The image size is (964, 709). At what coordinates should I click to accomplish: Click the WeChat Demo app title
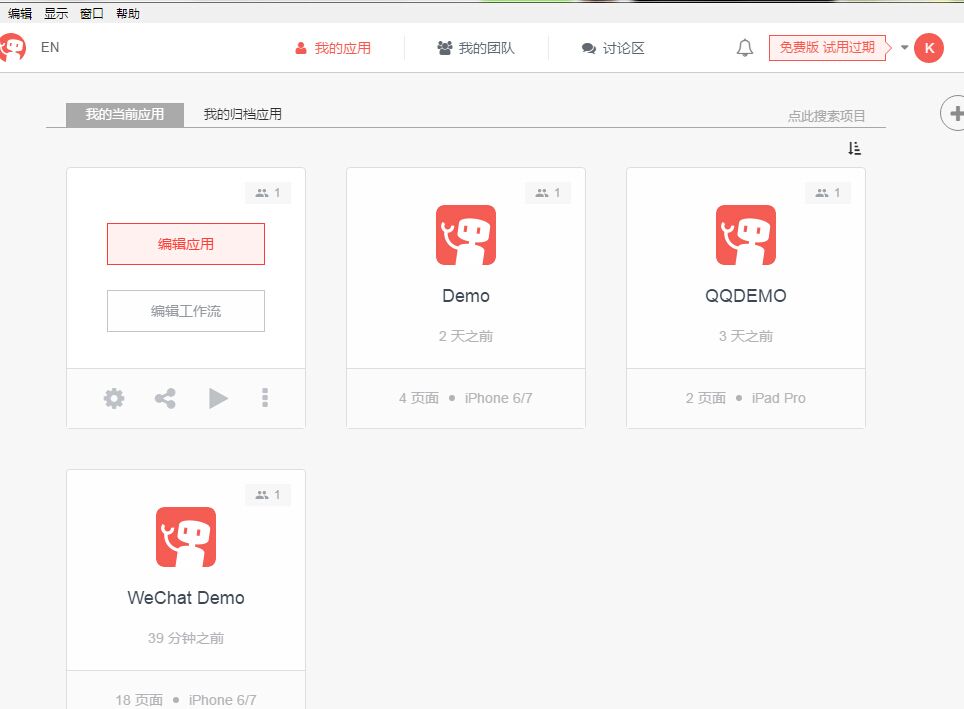(186, 598)
